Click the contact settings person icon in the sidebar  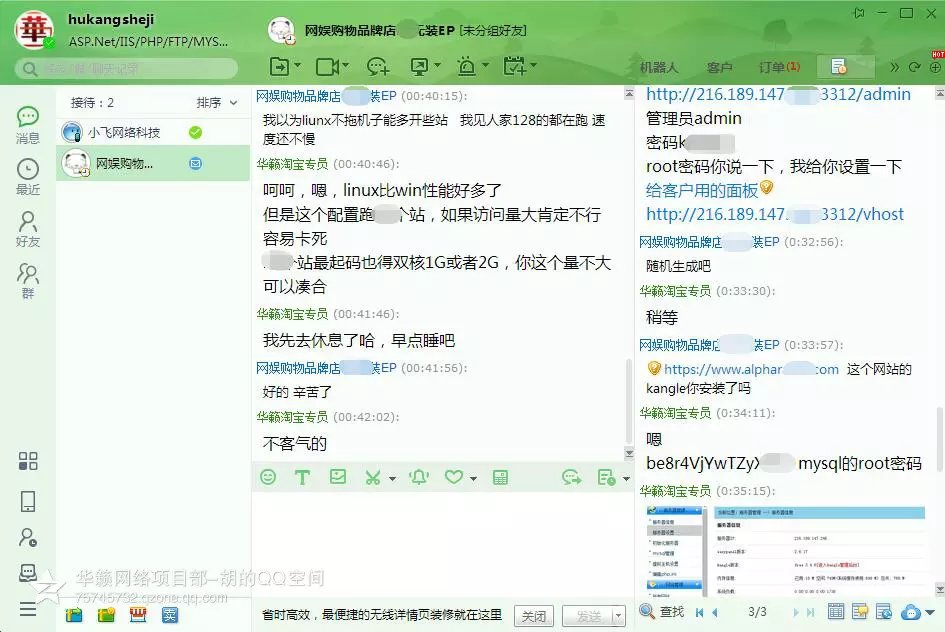click(28, 537)
